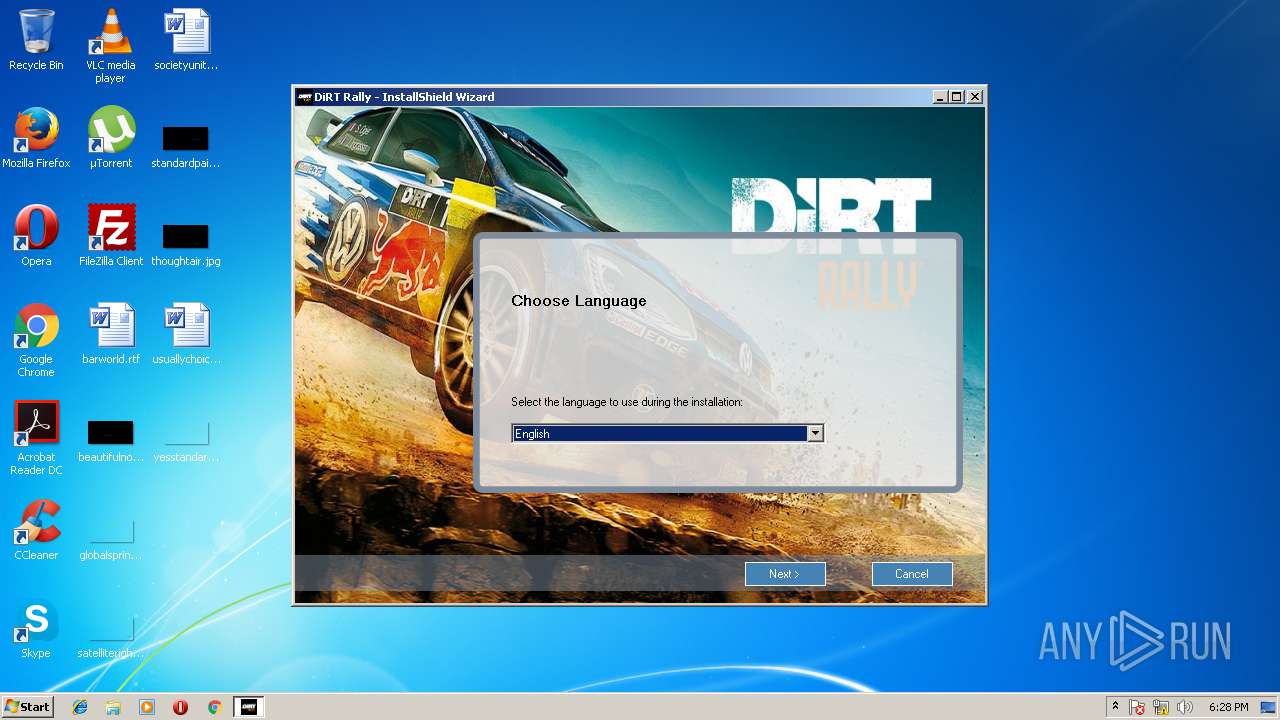The height and width of the screenshot is (720, 1280).
Task: Show hidden system tray icons
Action: pos(1115,707)
